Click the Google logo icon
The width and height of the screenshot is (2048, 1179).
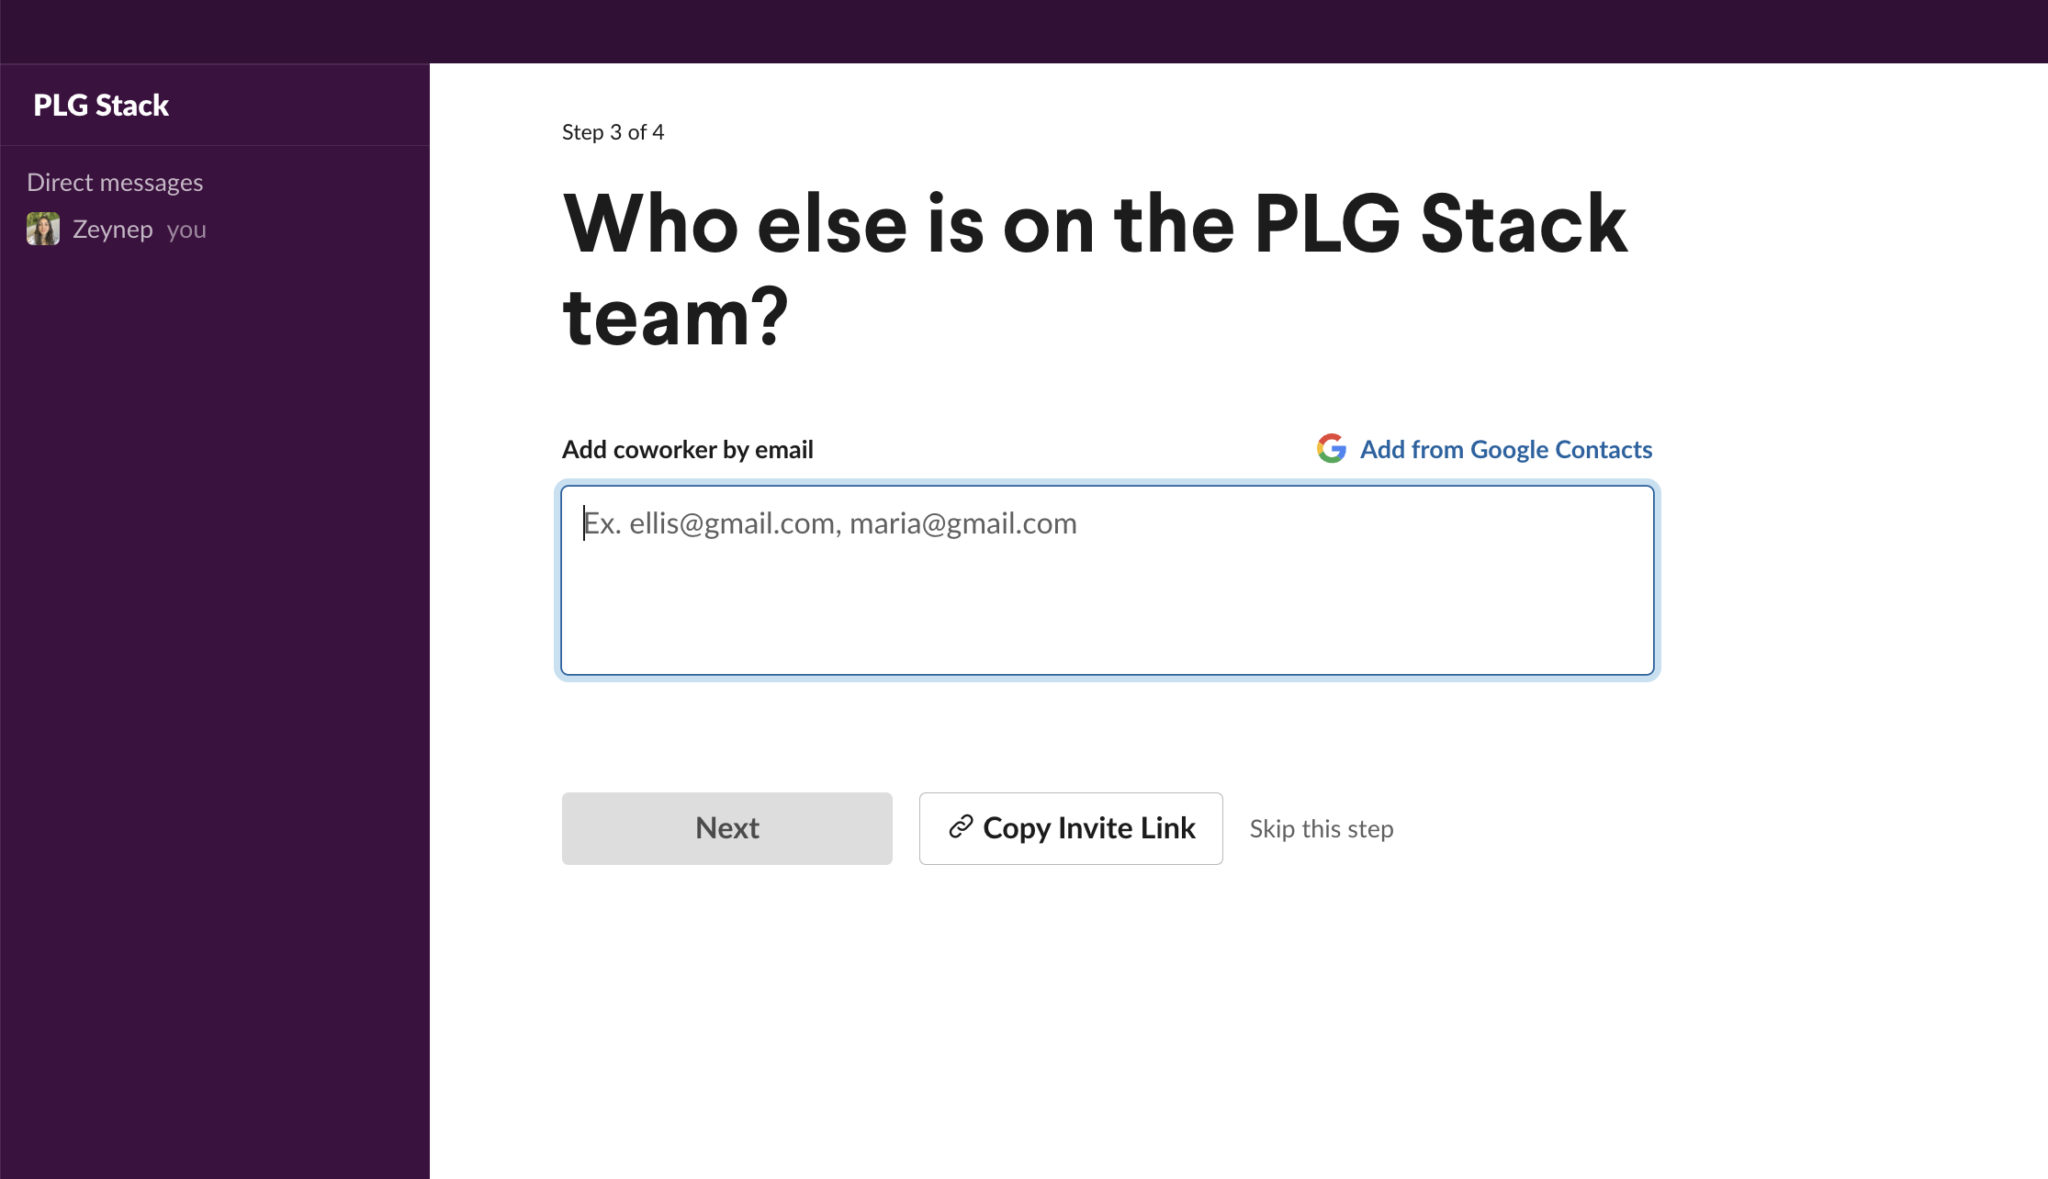click(1331, 449)
